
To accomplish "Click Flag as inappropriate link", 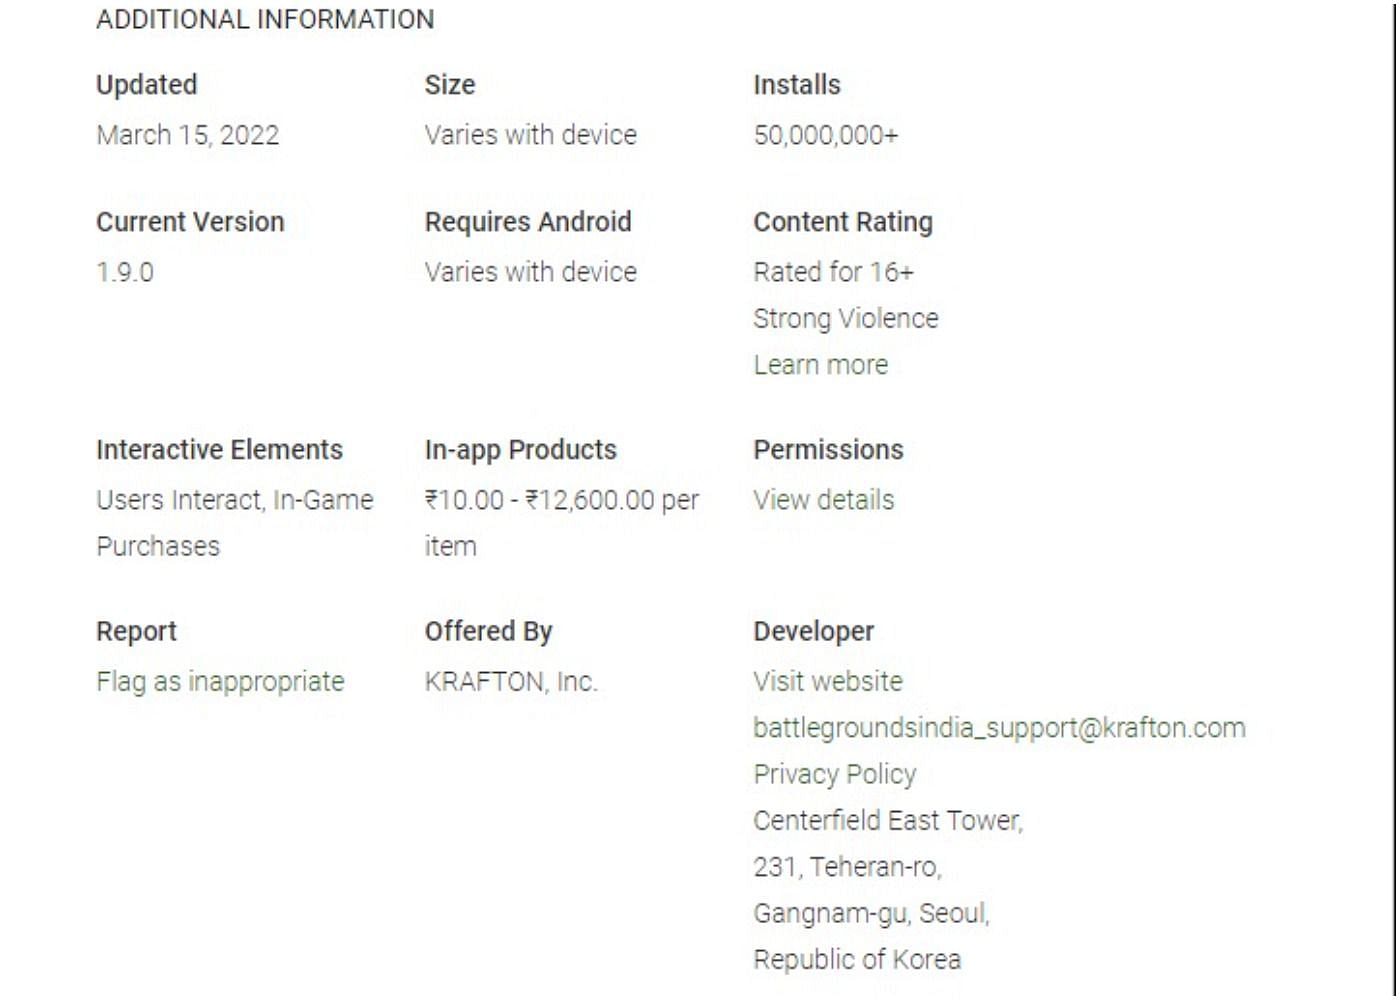I will pyautogui.click(x=220, y=682).
